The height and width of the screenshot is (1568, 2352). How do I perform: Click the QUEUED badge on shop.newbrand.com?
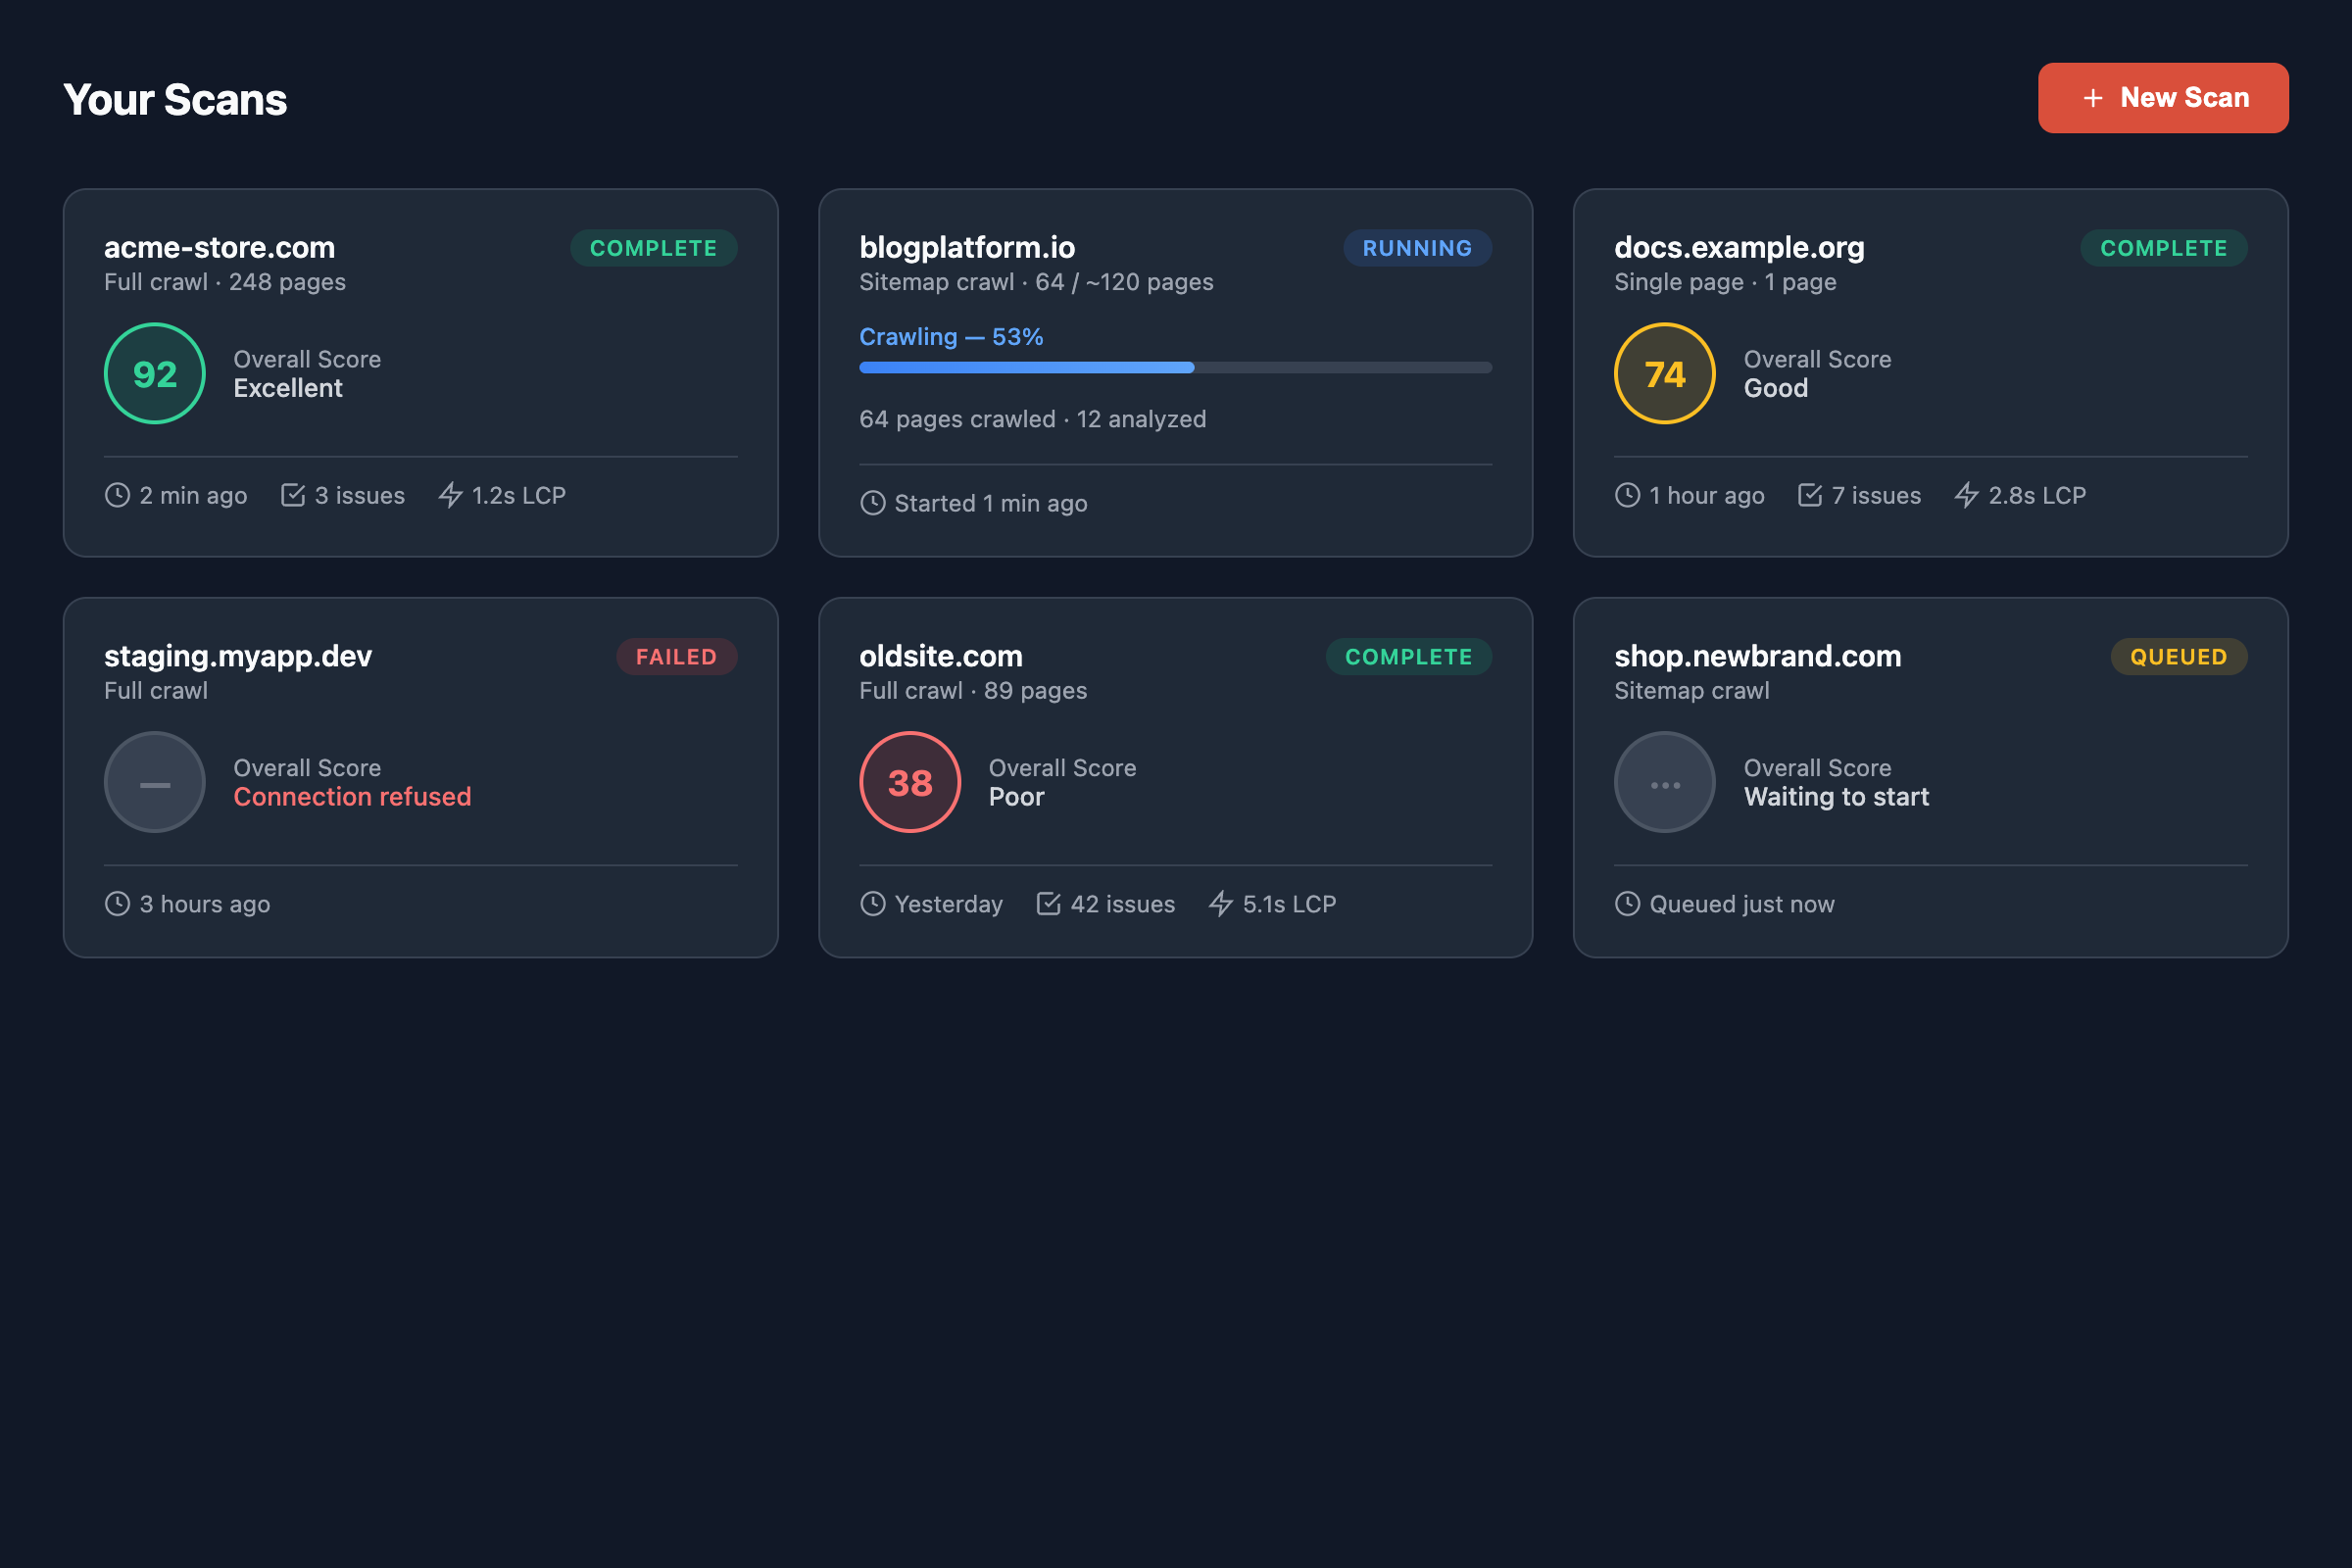click(x=2178, y=657)
